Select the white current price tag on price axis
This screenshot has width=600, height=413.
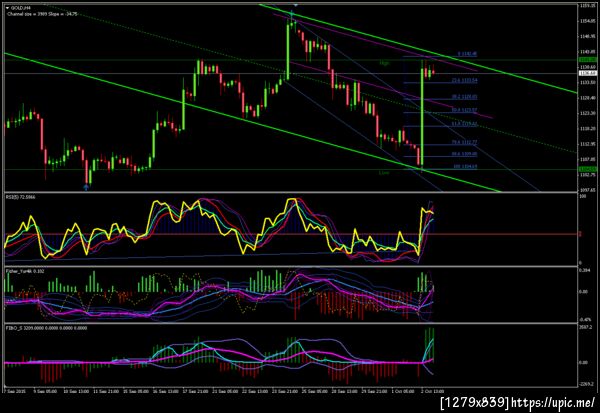pos(587,73)
